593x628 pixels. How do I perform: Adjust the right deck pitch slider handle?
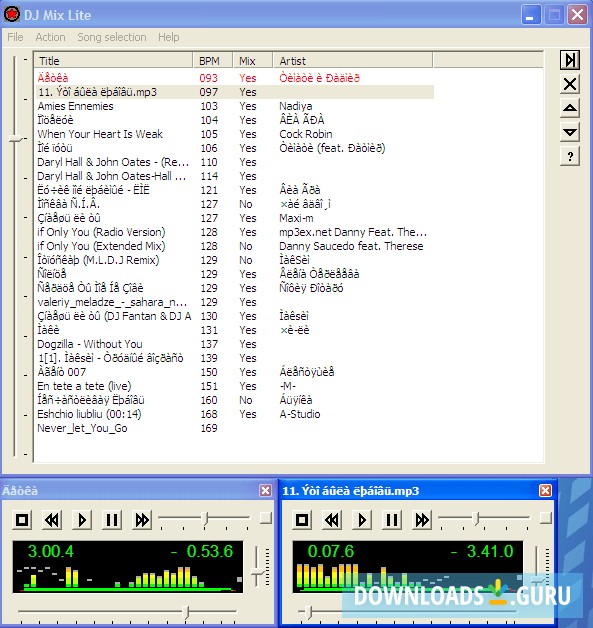coord(476,518)
